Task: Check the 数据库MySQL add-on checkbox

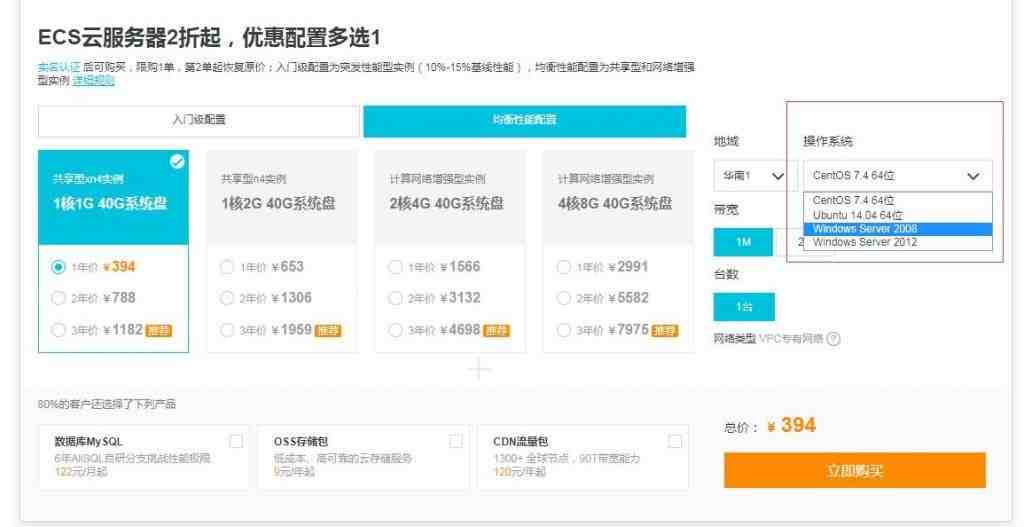Action: pos(236,441)
